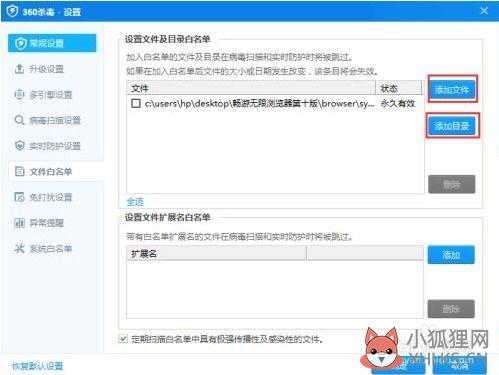Viewport: 499px width, 375px height.
Task: Click the magnifier icon beside 病毒扫描设置
Action: point(20,120)
